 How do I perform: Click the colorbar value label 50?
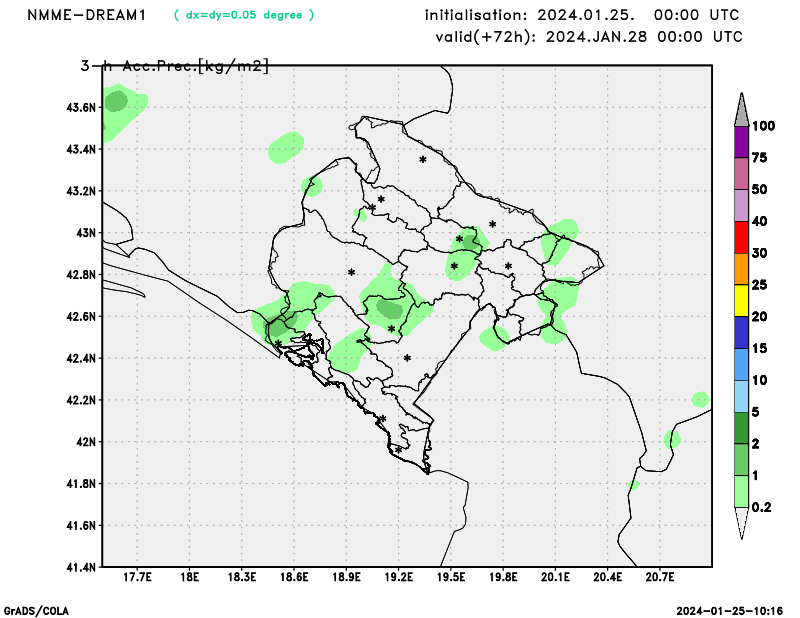point(759,190)
